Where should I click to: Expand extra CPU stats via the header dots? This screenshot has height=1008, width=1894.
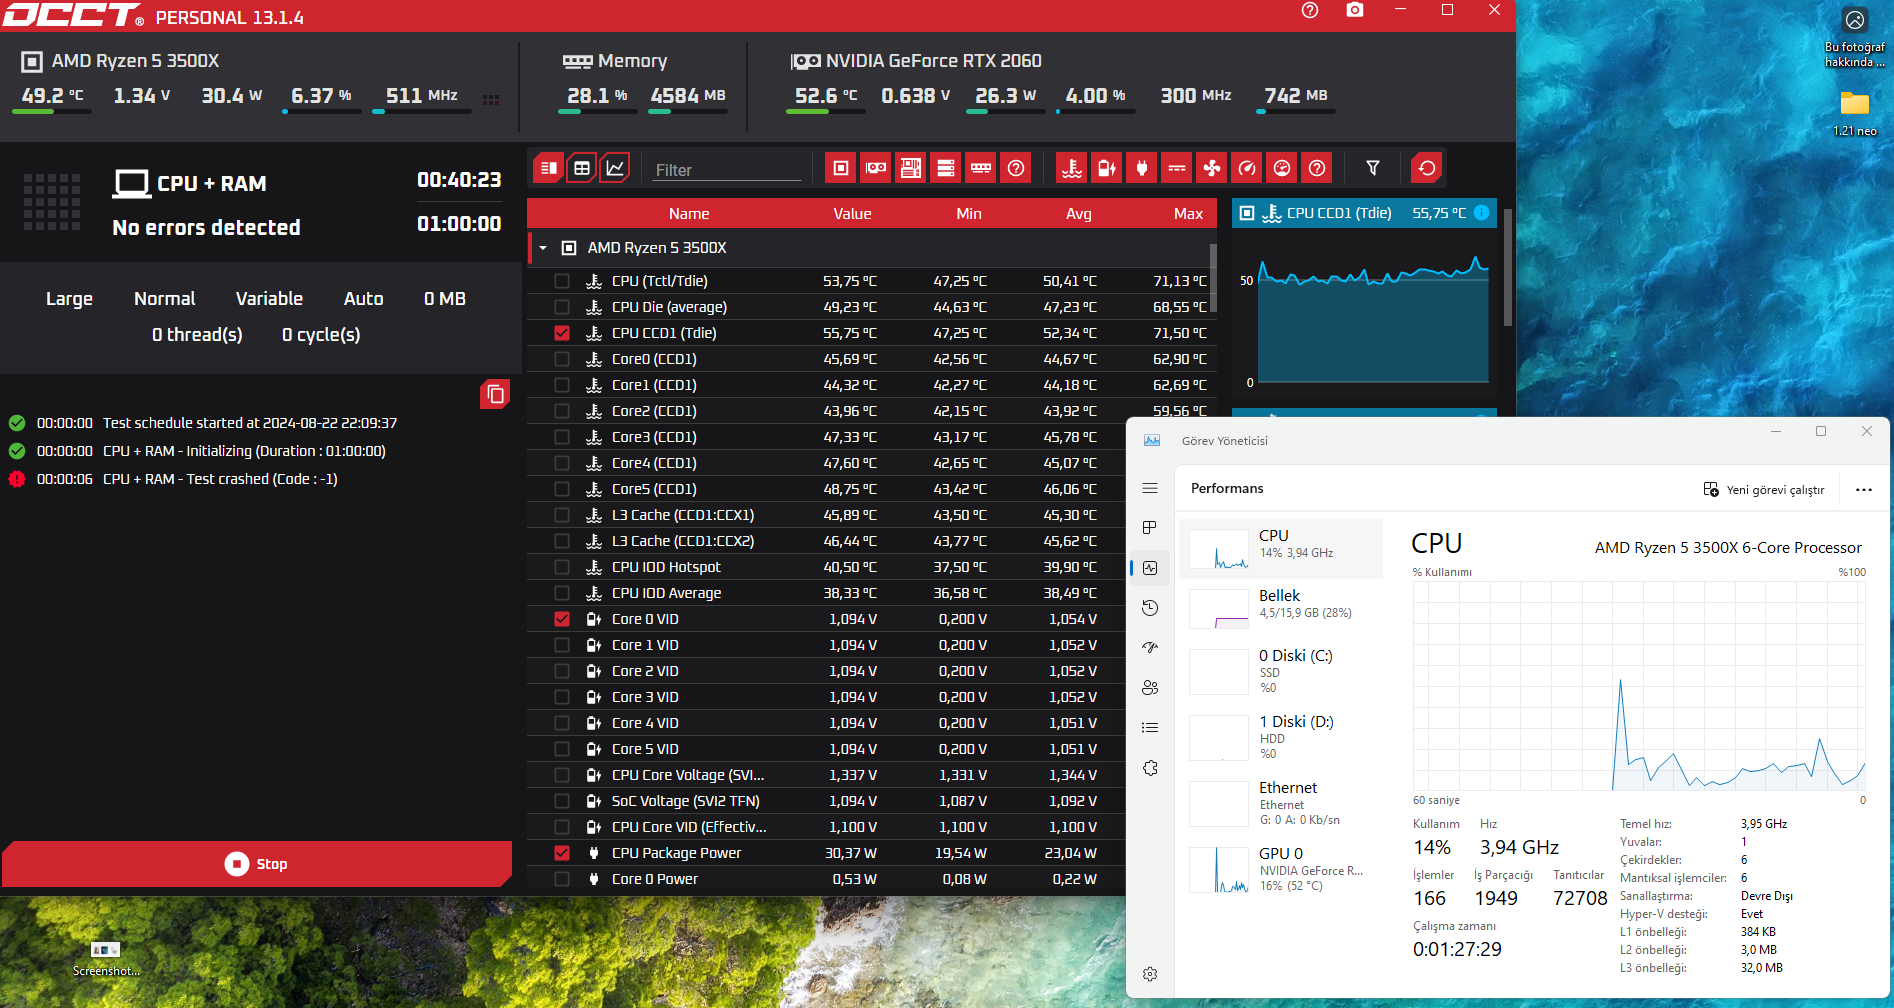click(x=491, y=99)
